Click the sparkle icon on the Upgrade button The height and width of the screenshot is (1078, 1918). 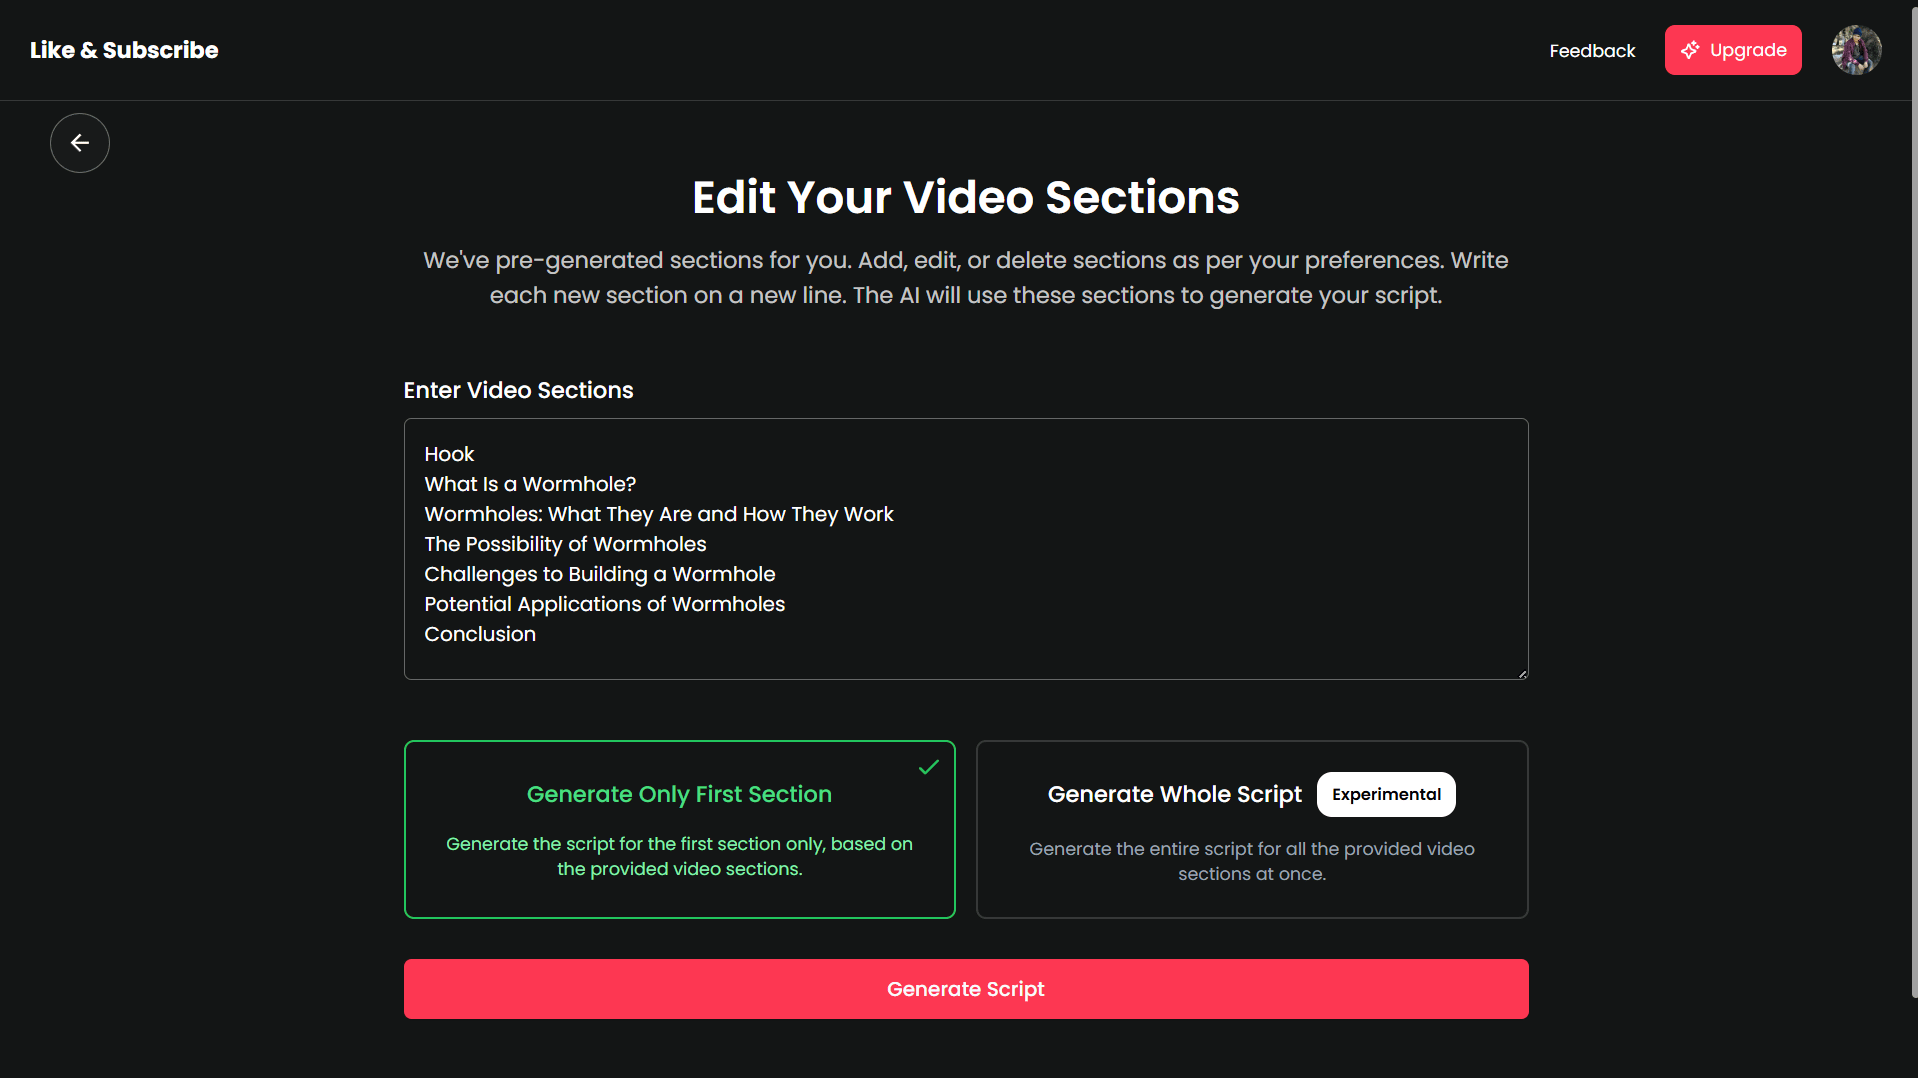[x=1690, y=50]
